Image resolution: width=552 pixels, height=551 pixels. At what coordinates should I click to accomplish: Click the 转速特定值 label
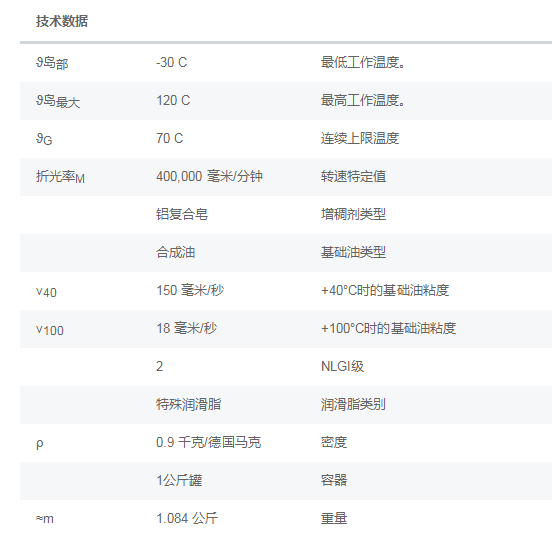tap(353, 176)
